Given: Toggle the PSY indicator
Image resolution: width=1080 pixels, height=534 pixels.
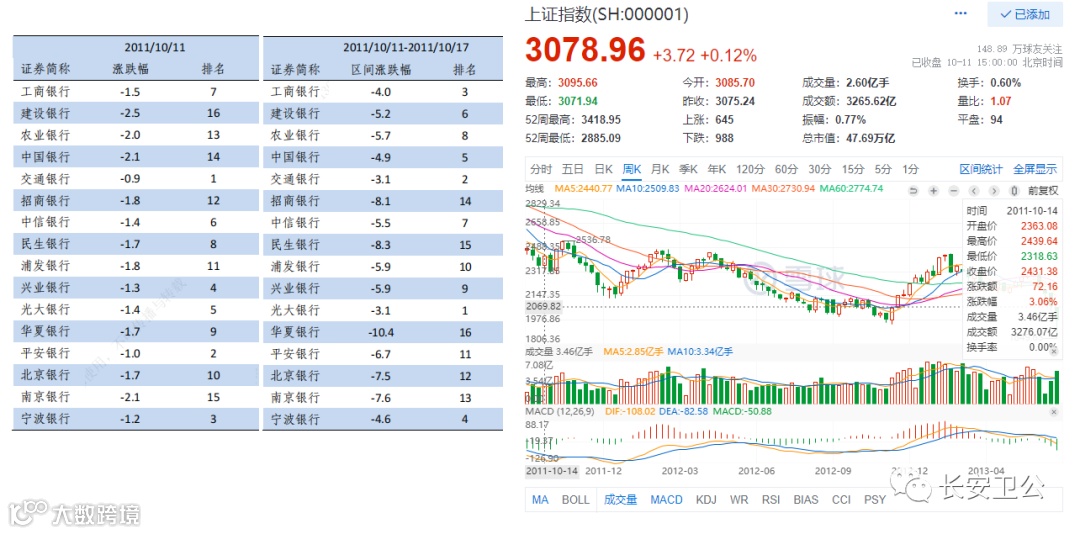Looking at the screenshot, I should [x=875, y=500].
